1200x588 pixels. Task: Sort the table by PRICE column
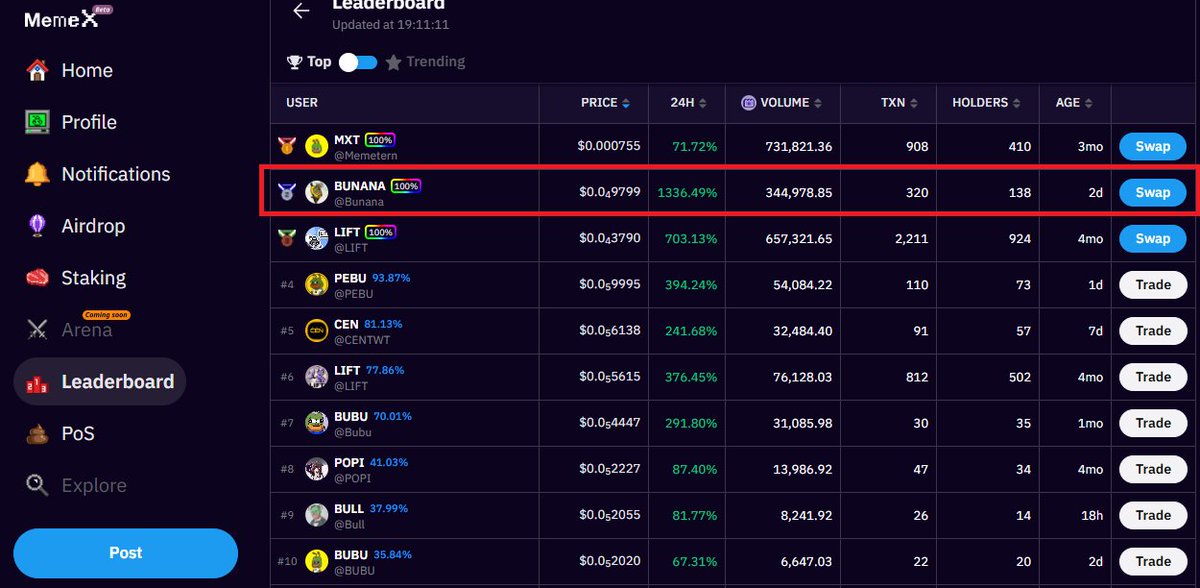tap(605, 103)
